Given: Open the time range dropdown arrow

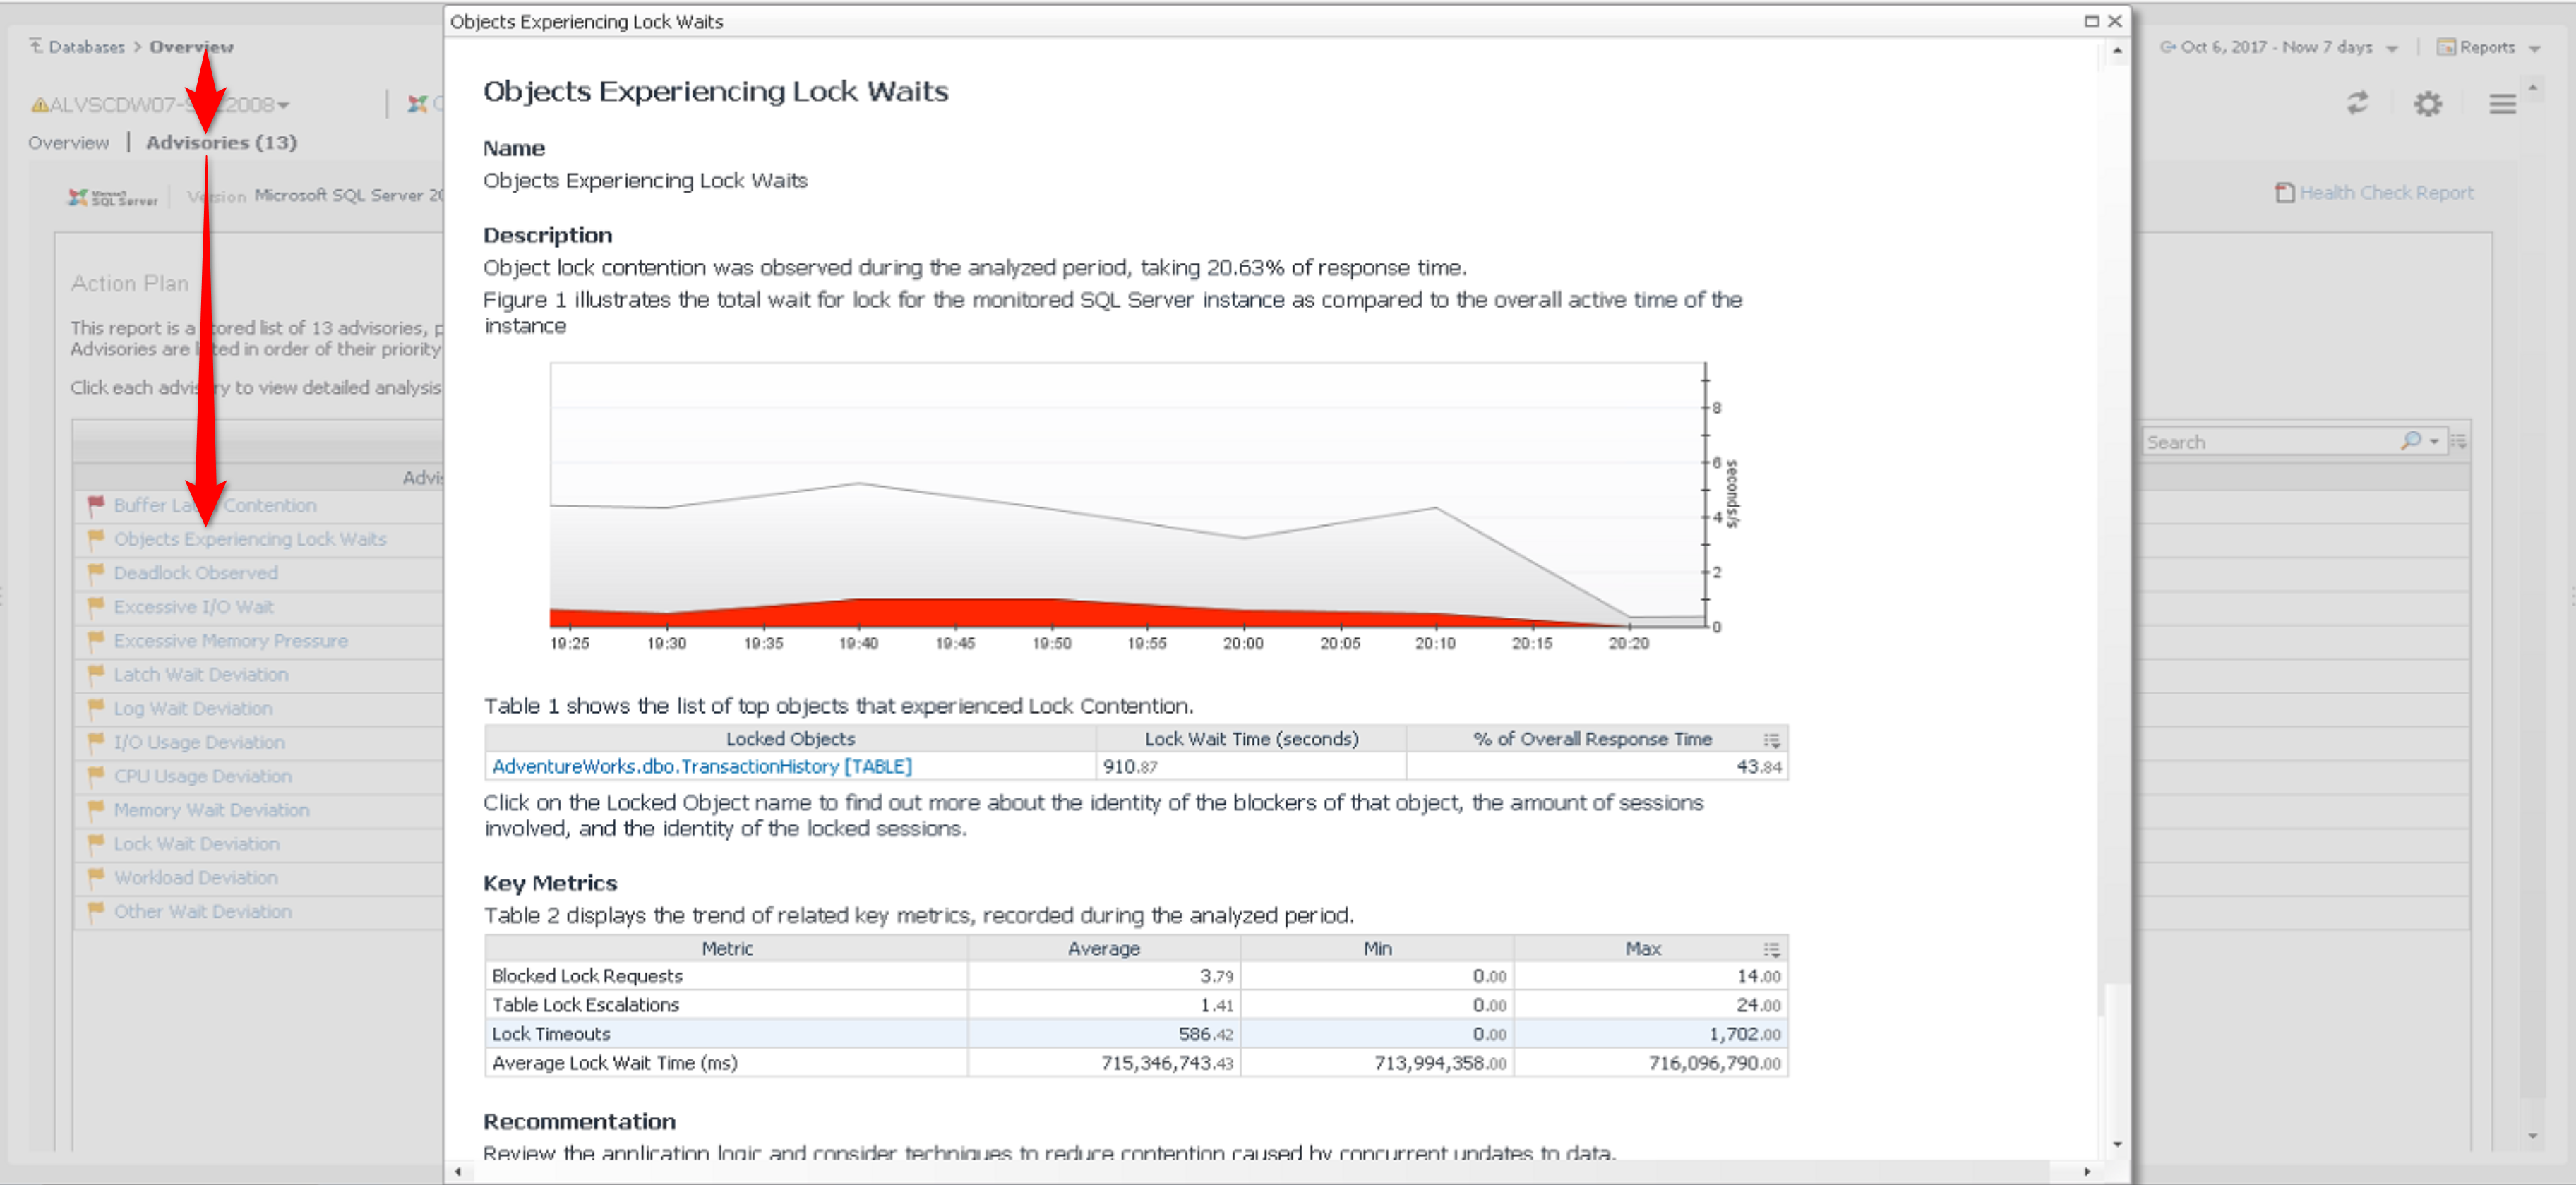Looking at the screenshot, I should pos(2391,48).
